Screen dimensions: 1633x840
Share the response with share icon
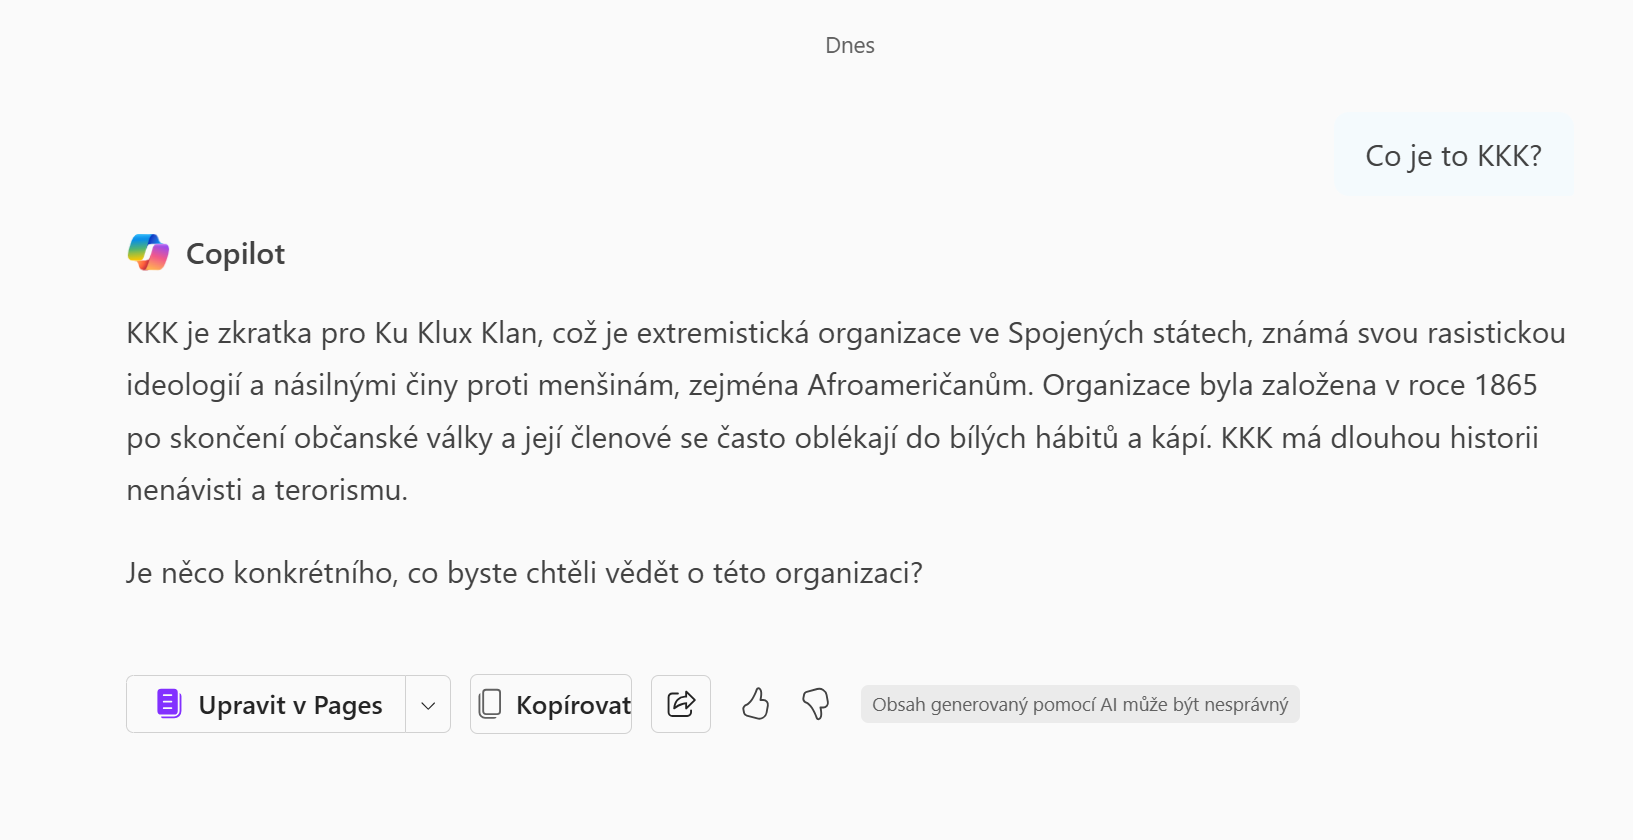pyautogui.click(x=681, y=704)
